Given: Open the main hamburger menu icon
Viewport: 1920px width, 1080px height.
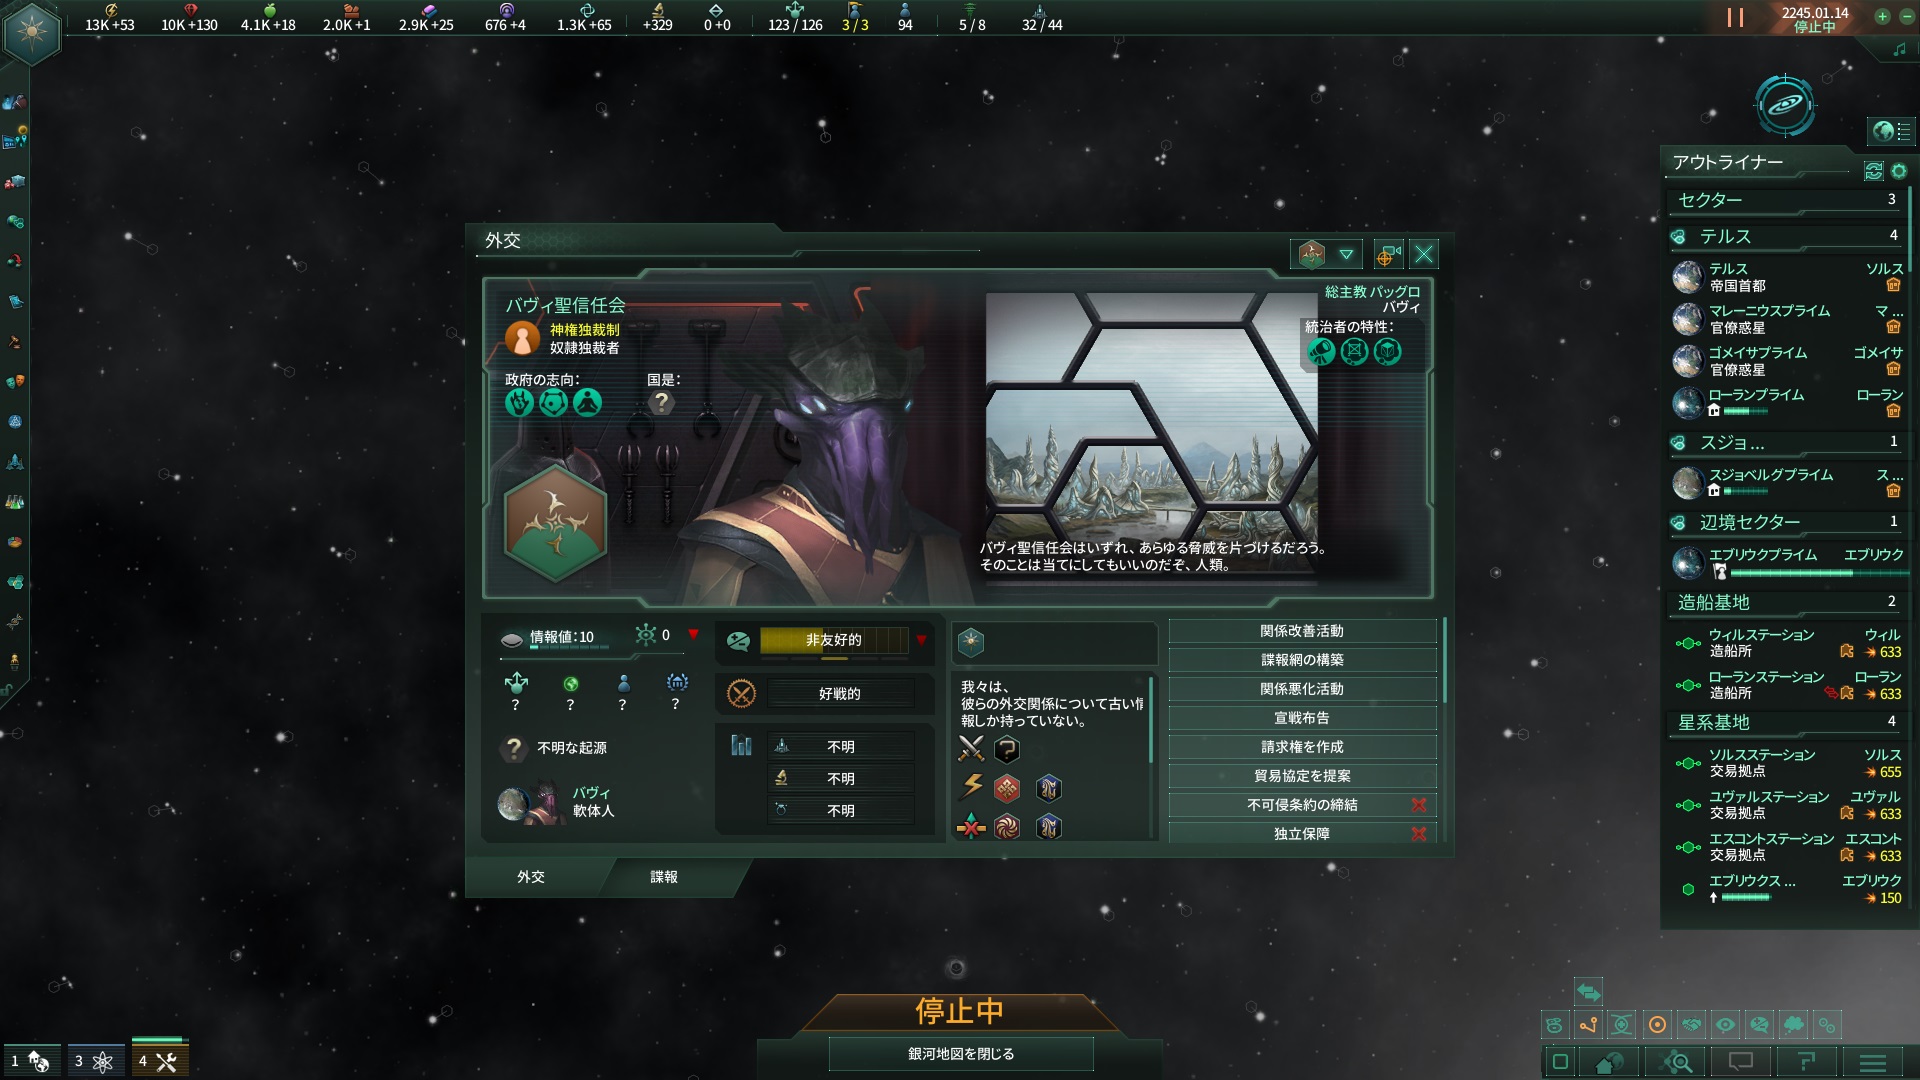Looking at the screenshot, I should click(1873, 1062).
